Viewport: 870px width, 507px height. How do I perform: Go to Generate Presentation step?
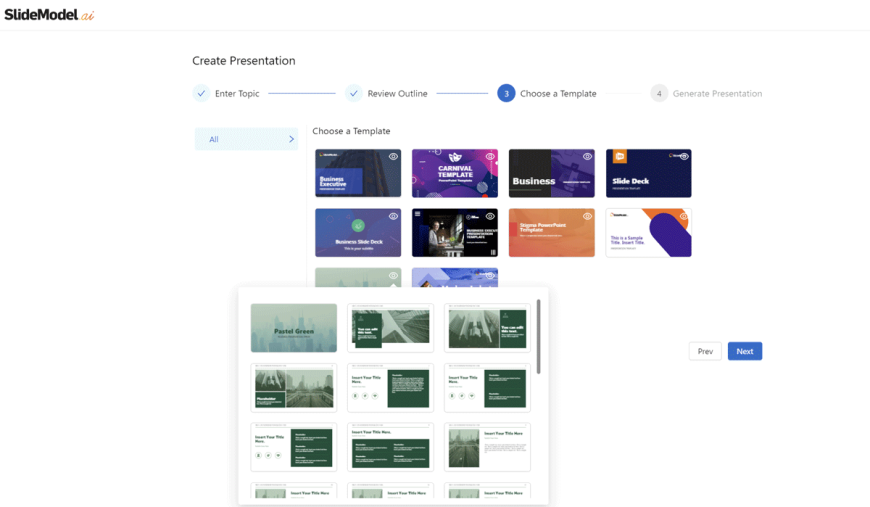tap(716, 94)
